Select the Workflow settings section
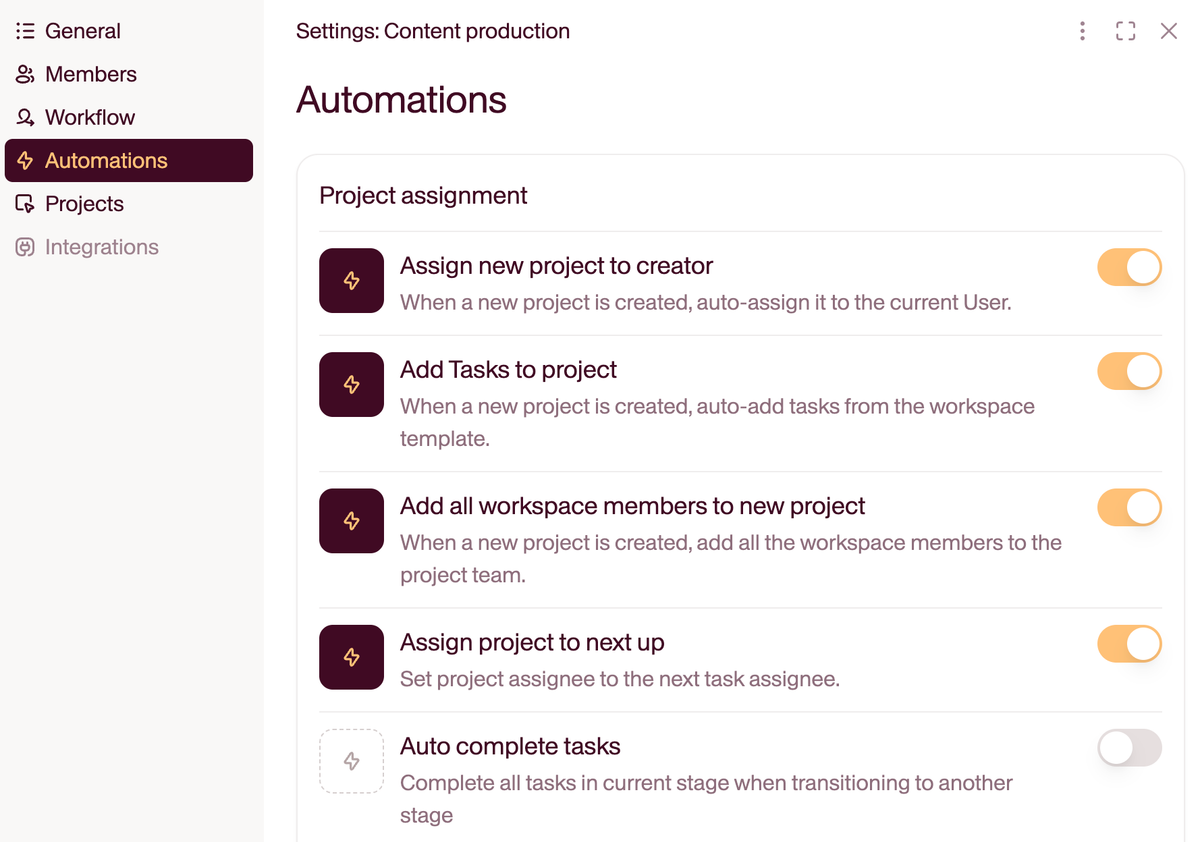 click(89, 117)
